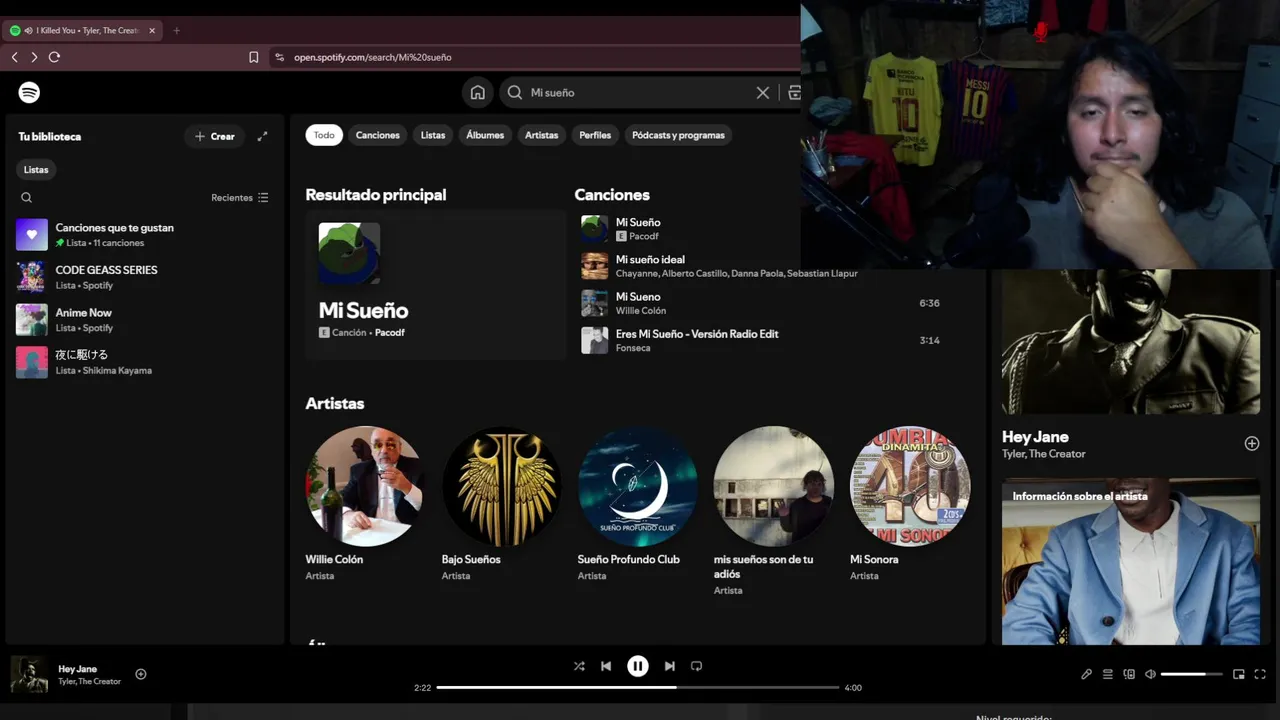Open Sueño Profundo Club artist card
The width and height of the screenshot is (1280, 720).
[x=637, y=504]
